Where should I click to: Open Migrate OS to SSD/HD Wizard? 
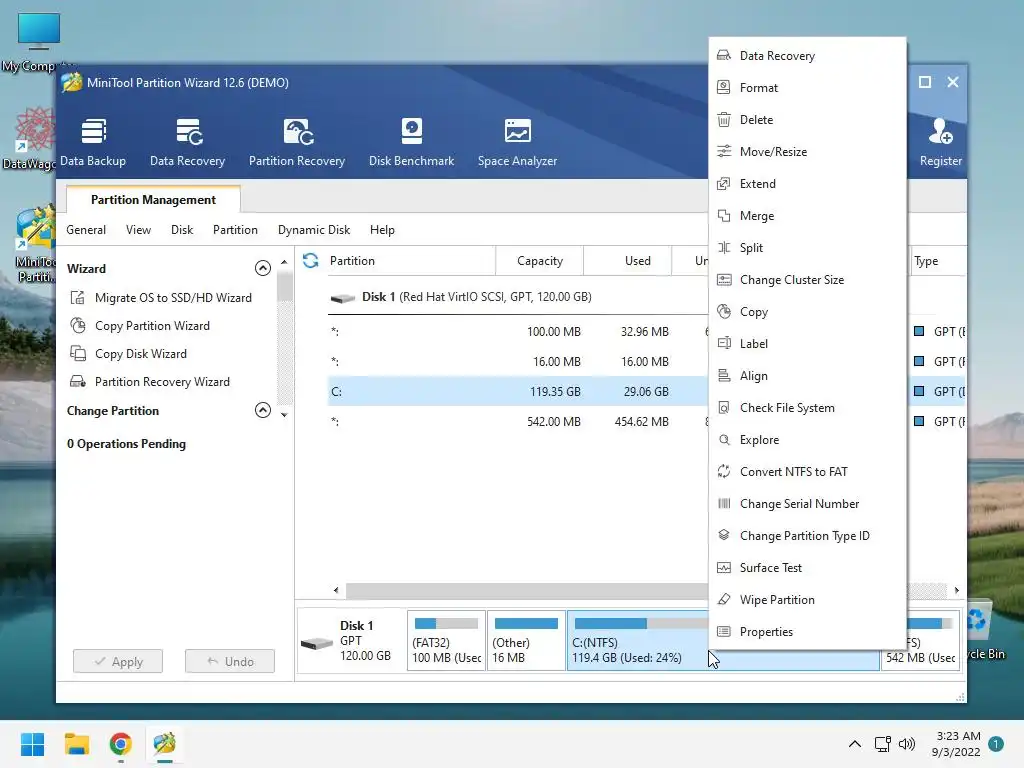tap(161, 298)
